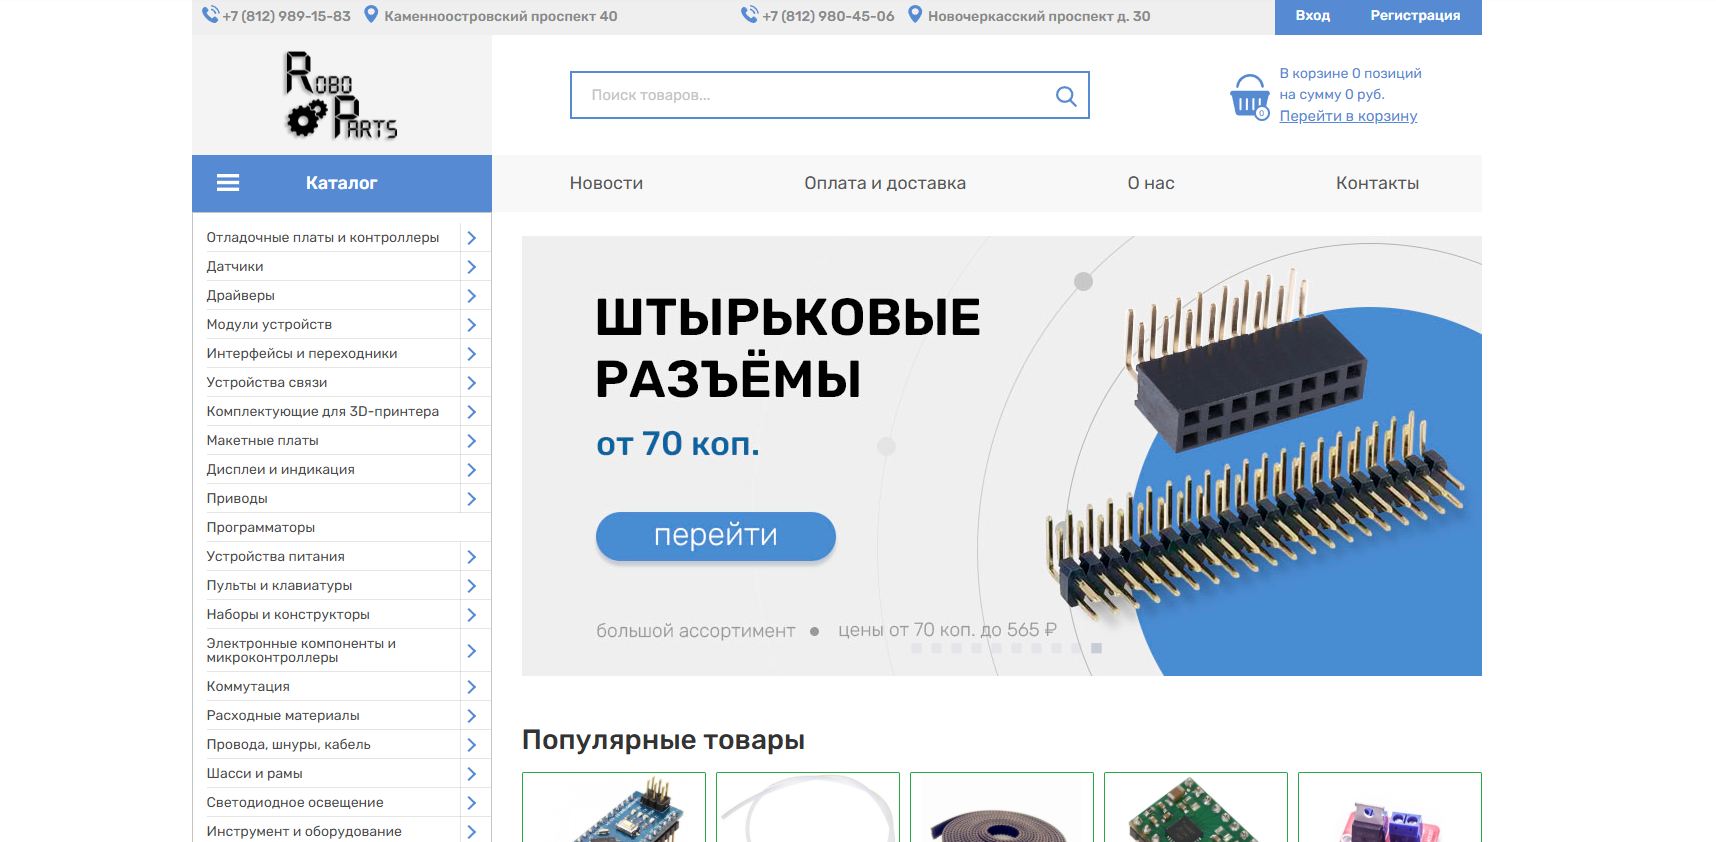Click the hamburger icon next to Каталог

click(228, 183)
